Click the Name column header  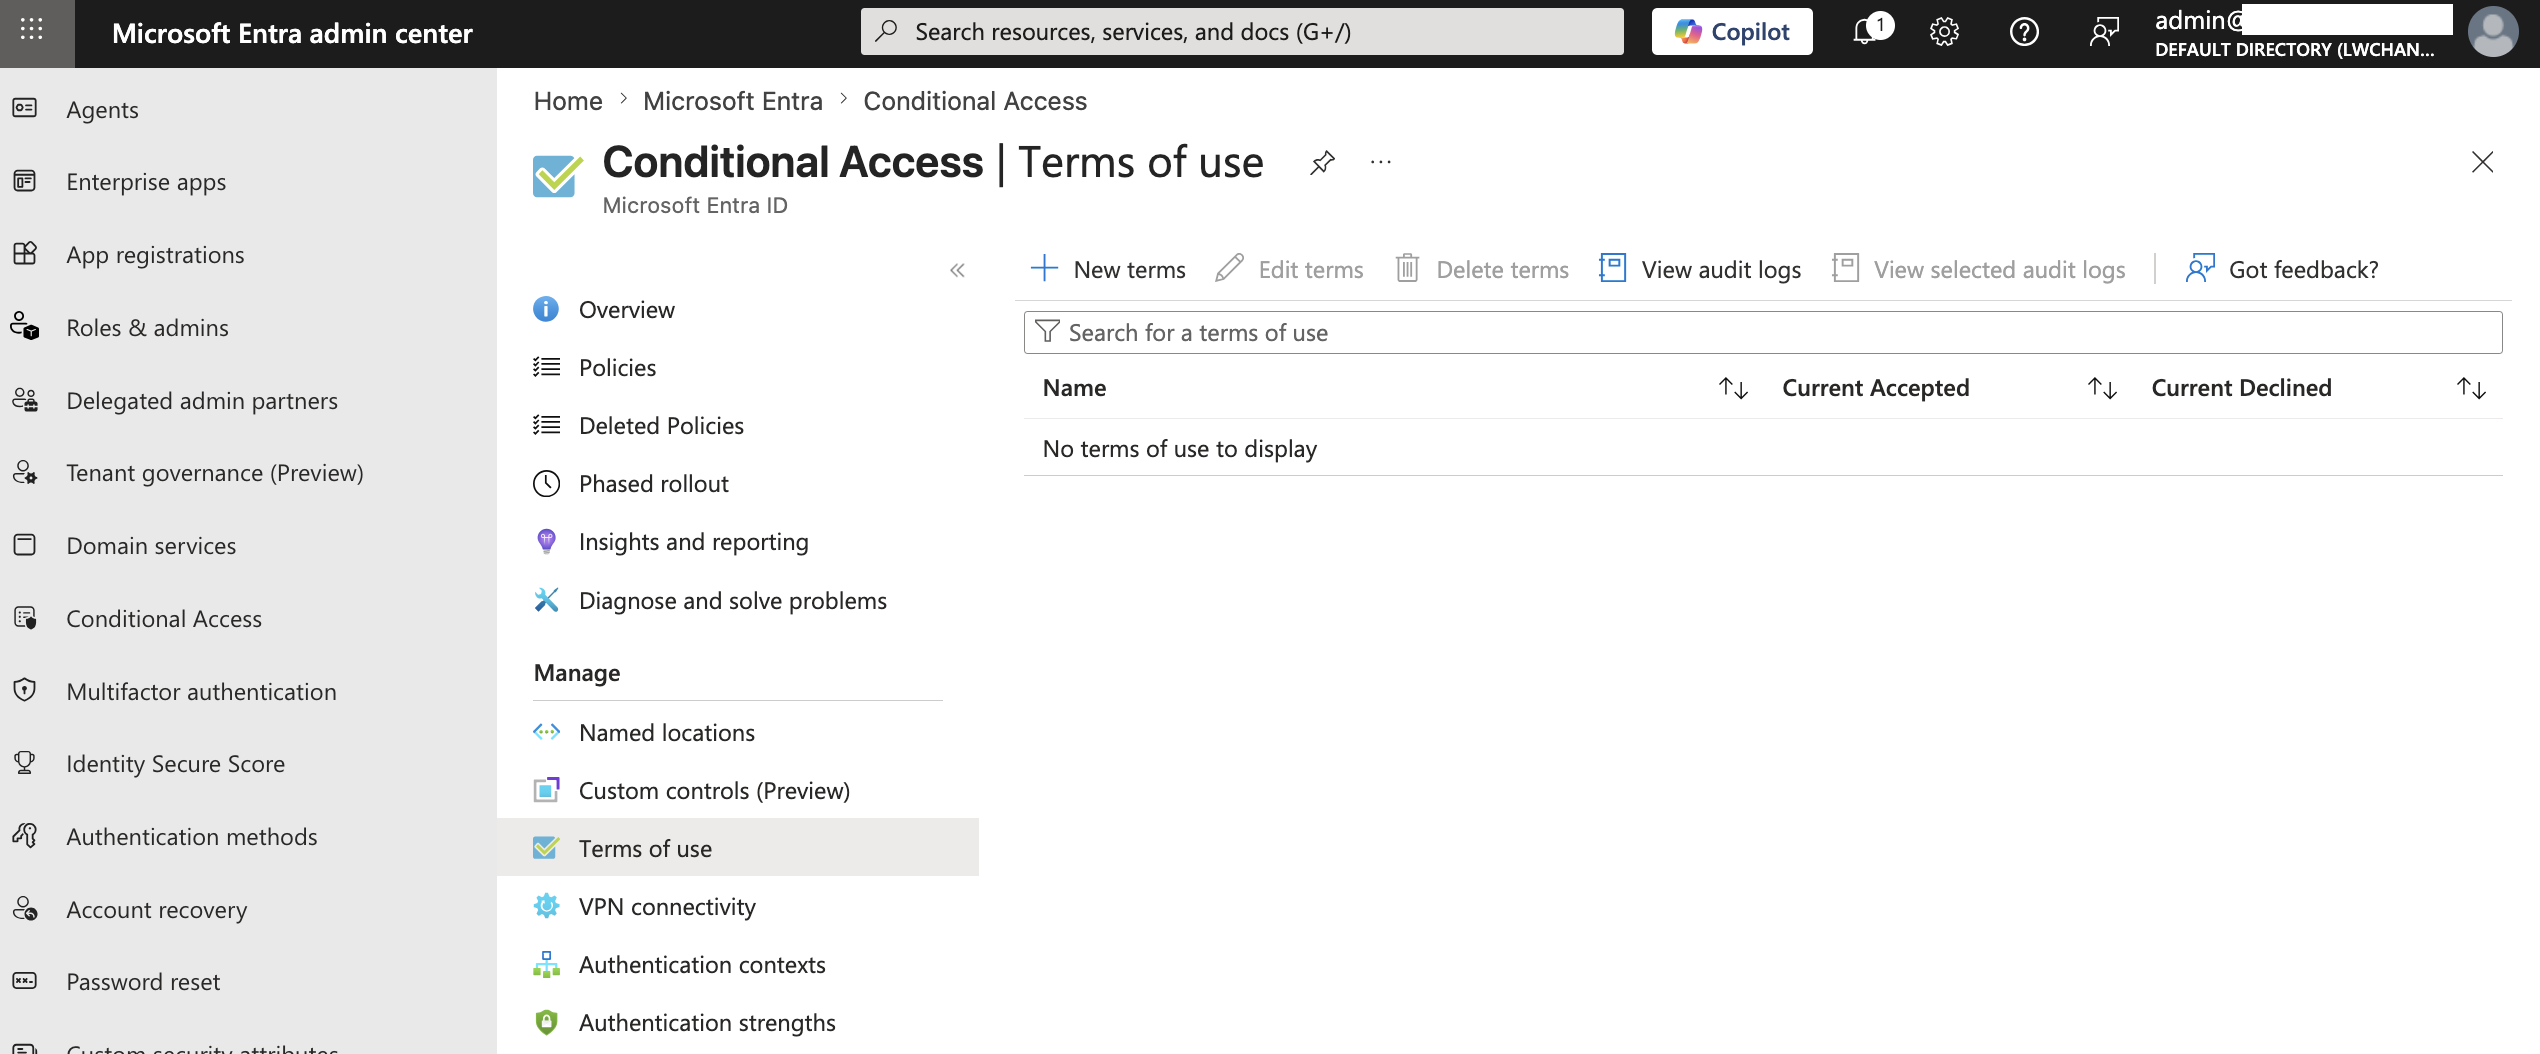[x=1074, y=388]
